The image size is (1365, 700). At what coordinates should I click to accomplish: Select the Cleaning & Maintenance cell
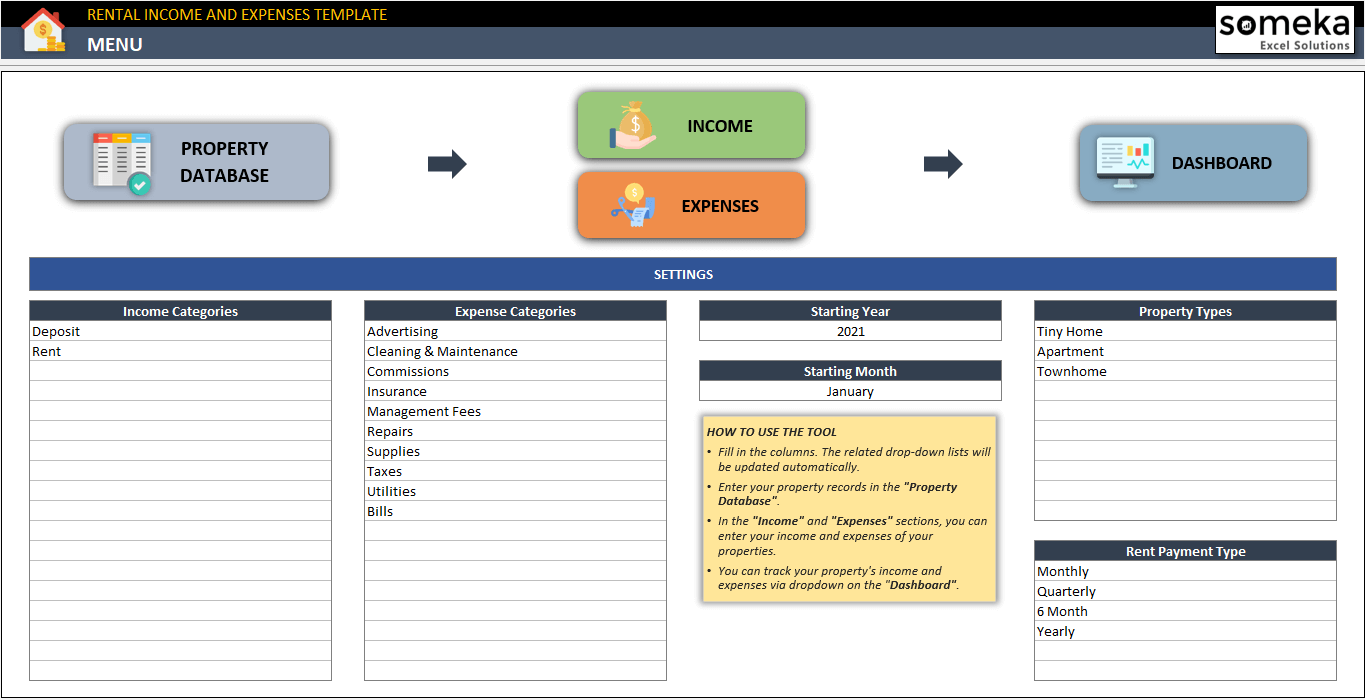[515, 351]
